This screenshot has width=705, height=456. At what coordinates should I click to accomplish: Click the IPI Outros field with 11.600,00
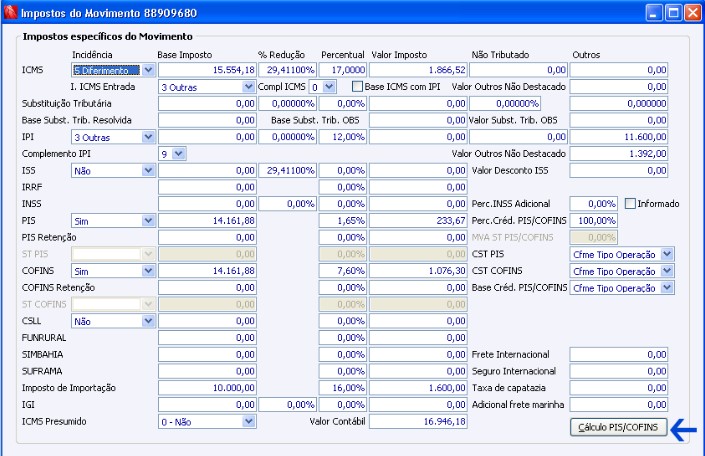[x=619, y=137]
